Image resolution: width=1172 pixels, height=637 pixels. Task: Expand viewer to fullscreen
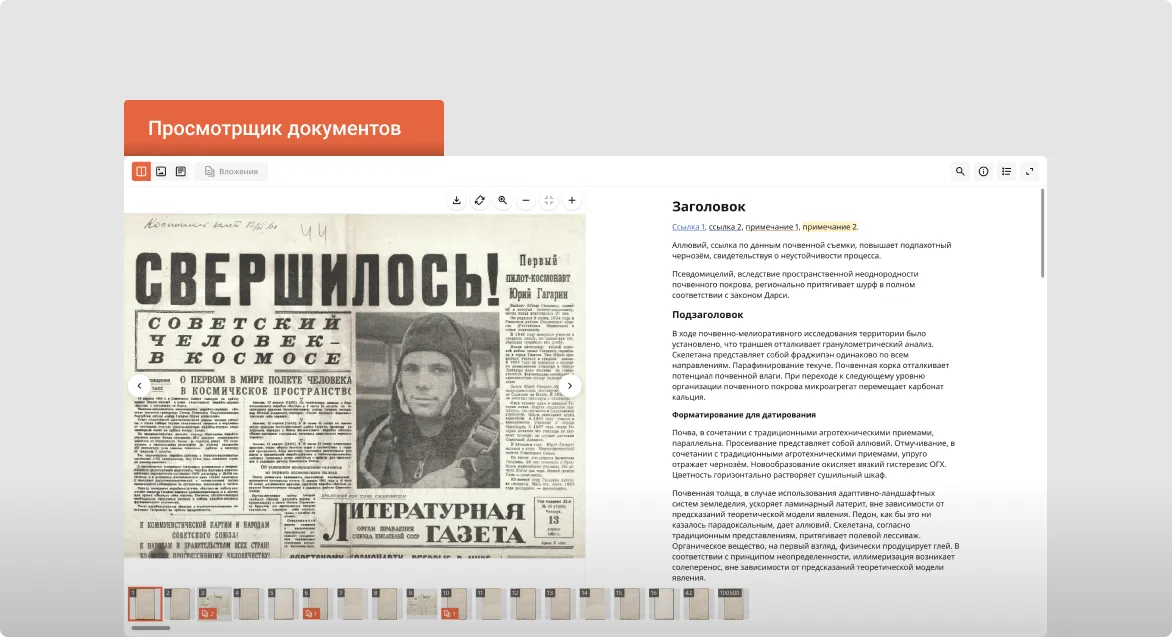1030,171
